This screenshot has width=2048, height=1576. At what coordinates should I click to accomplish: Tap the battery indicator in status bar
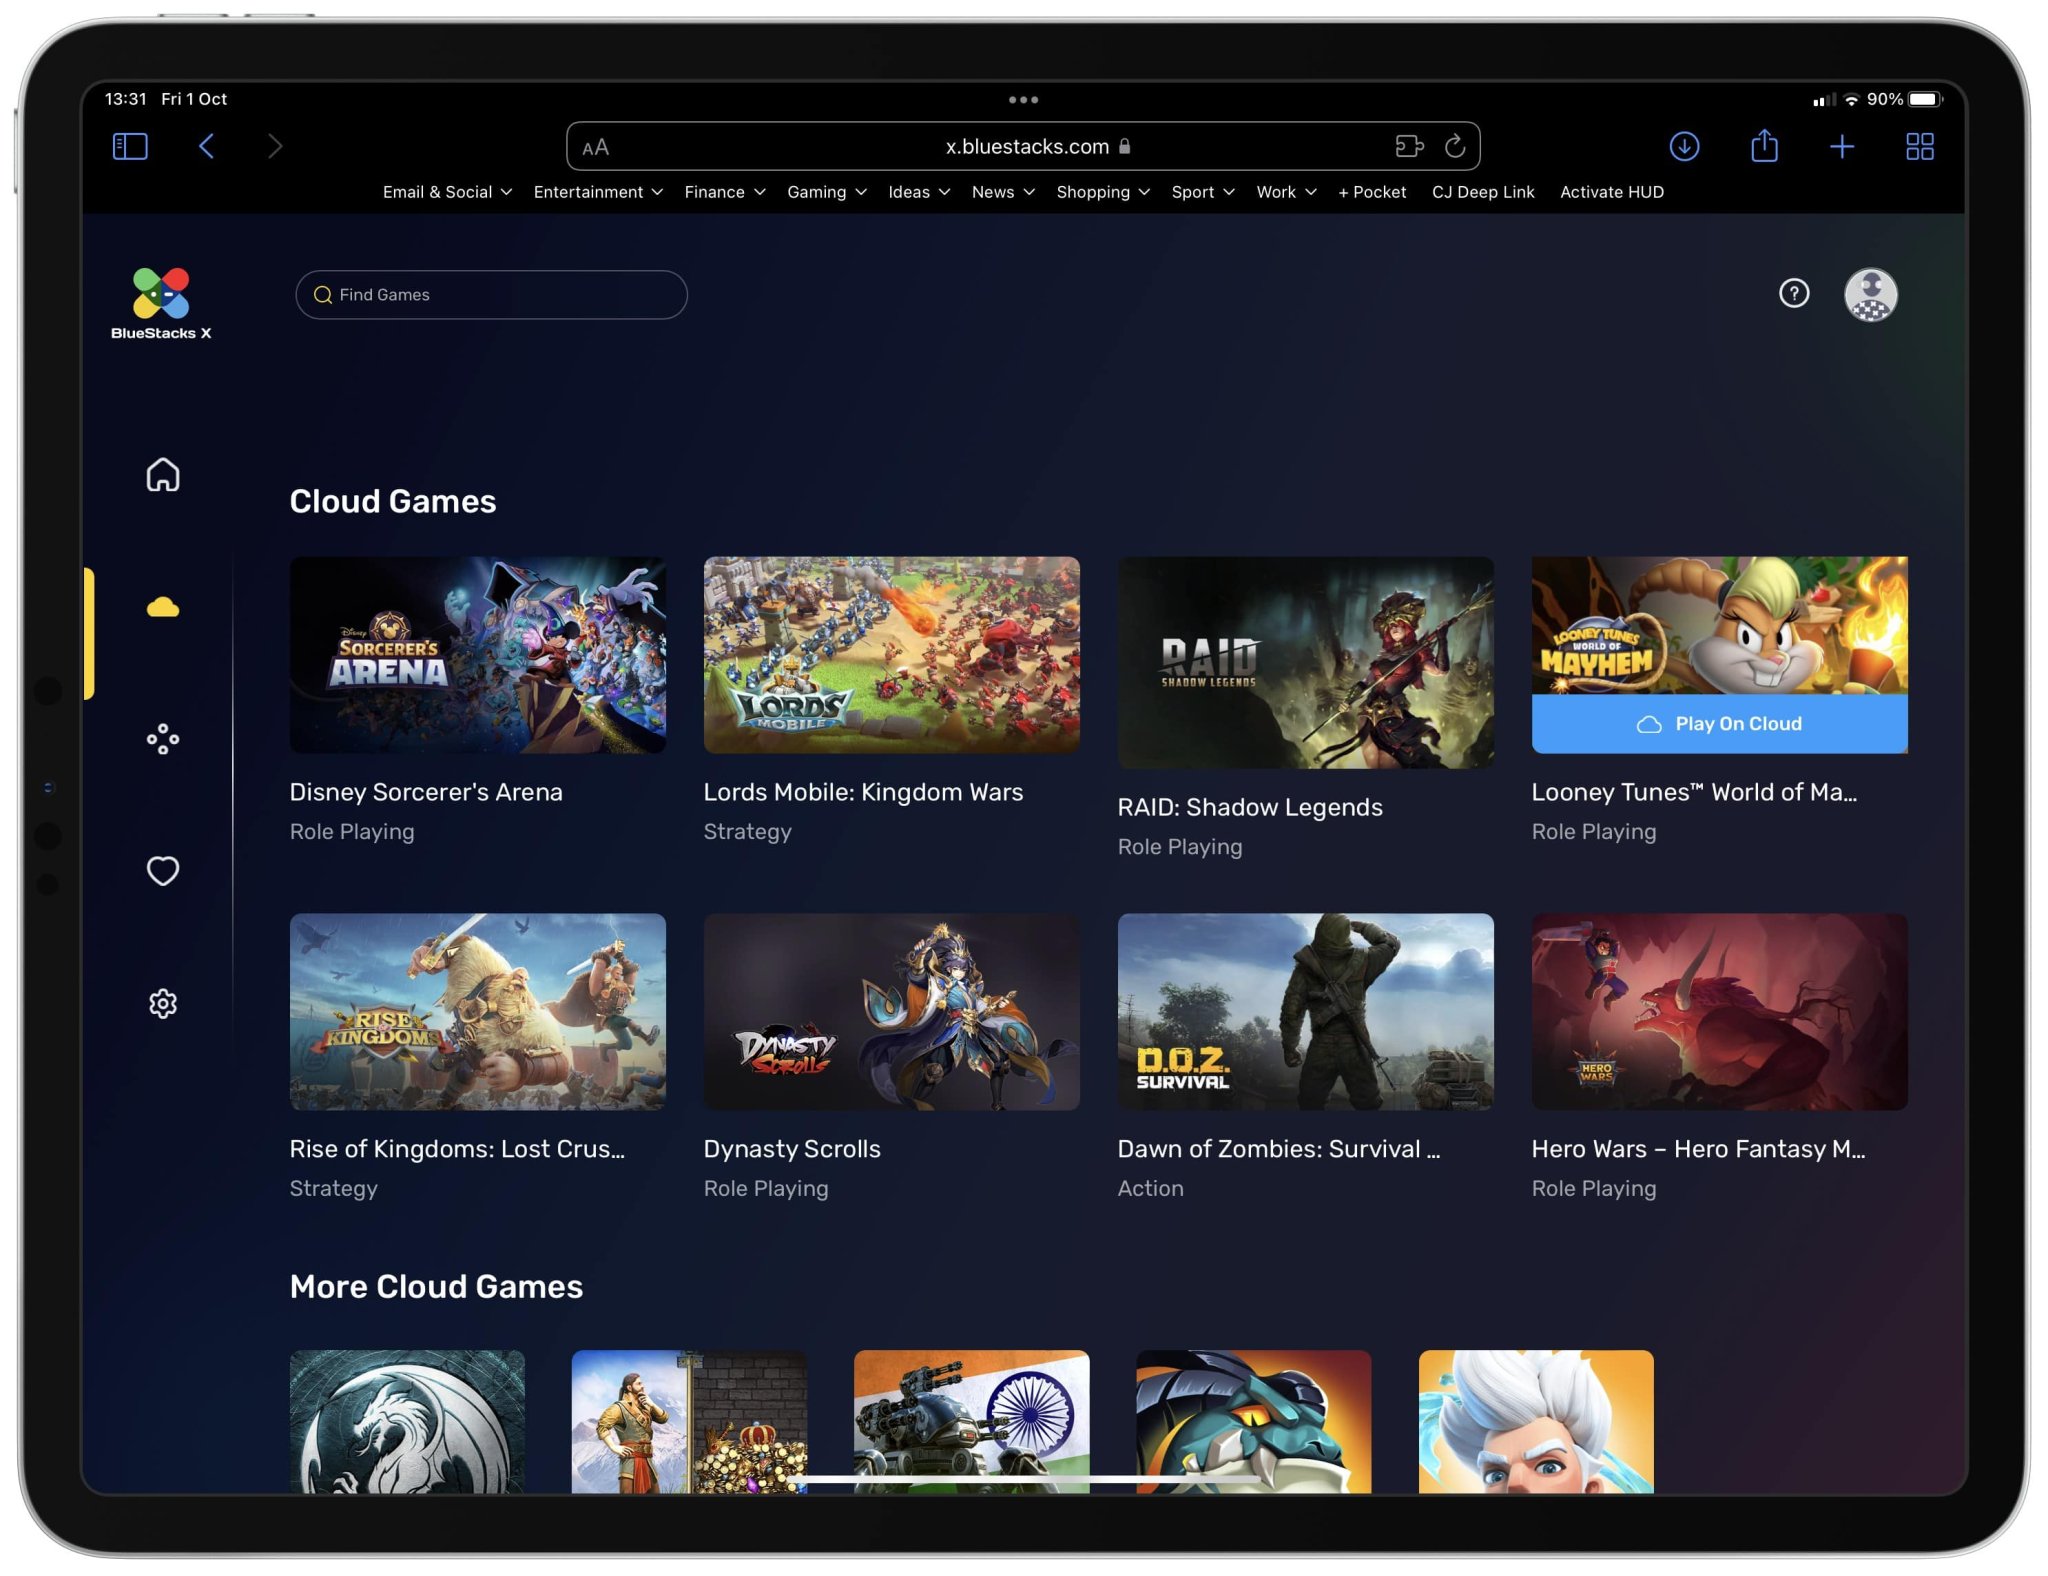click(1926, 99)
